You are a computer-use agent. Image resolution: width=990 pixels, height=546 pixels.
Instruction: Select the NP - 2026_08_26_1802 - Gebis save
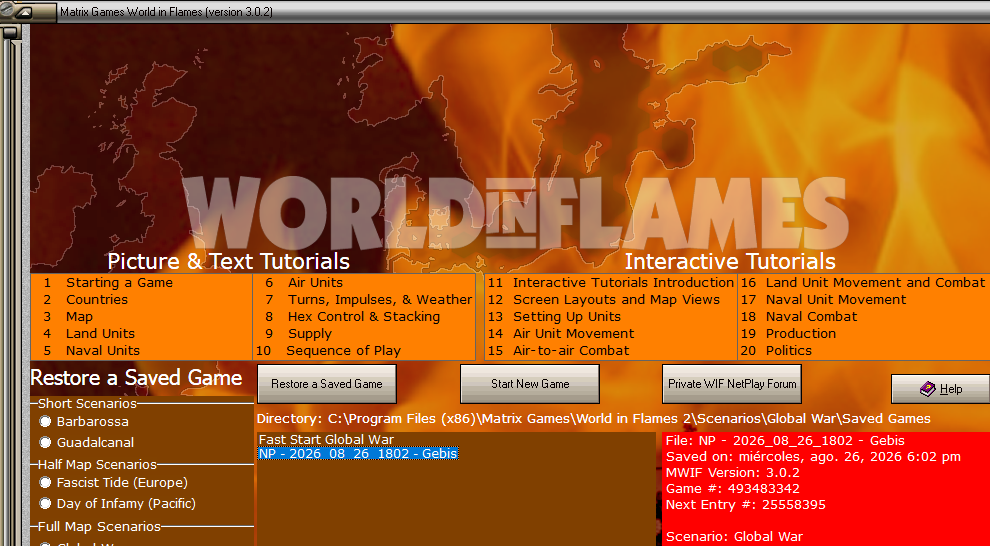[358, 454]
